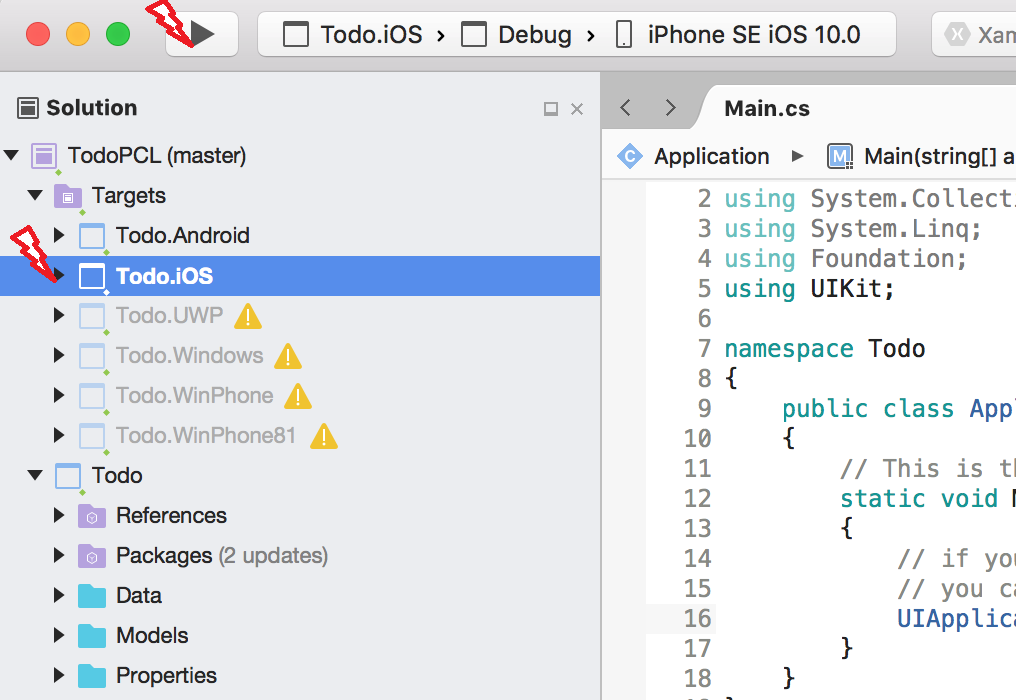The height and width of the screenshot is (700, 1016).
Task: Click the TodoPCL solution icon
Action: (x=44, y=156)
